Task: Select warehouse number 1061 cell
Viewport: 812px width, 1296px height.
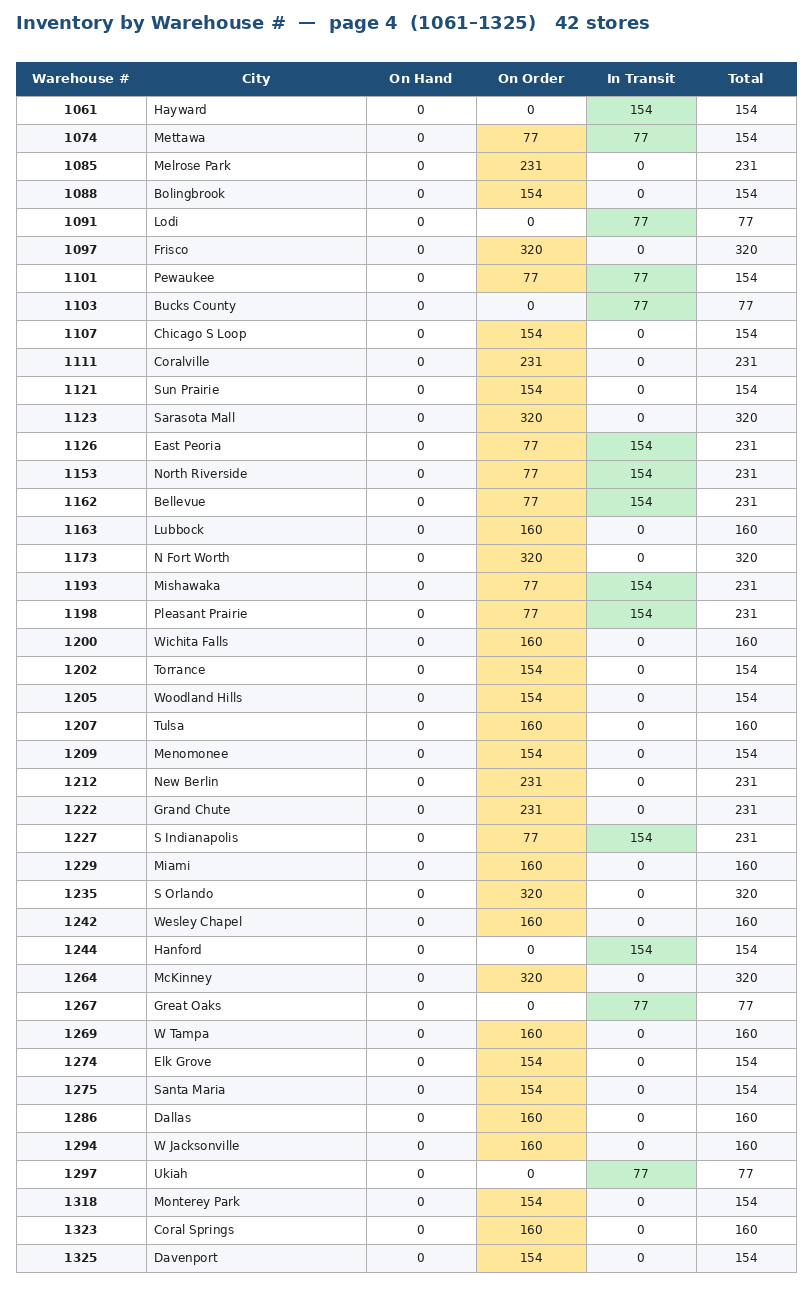Action: click(81, 110)
